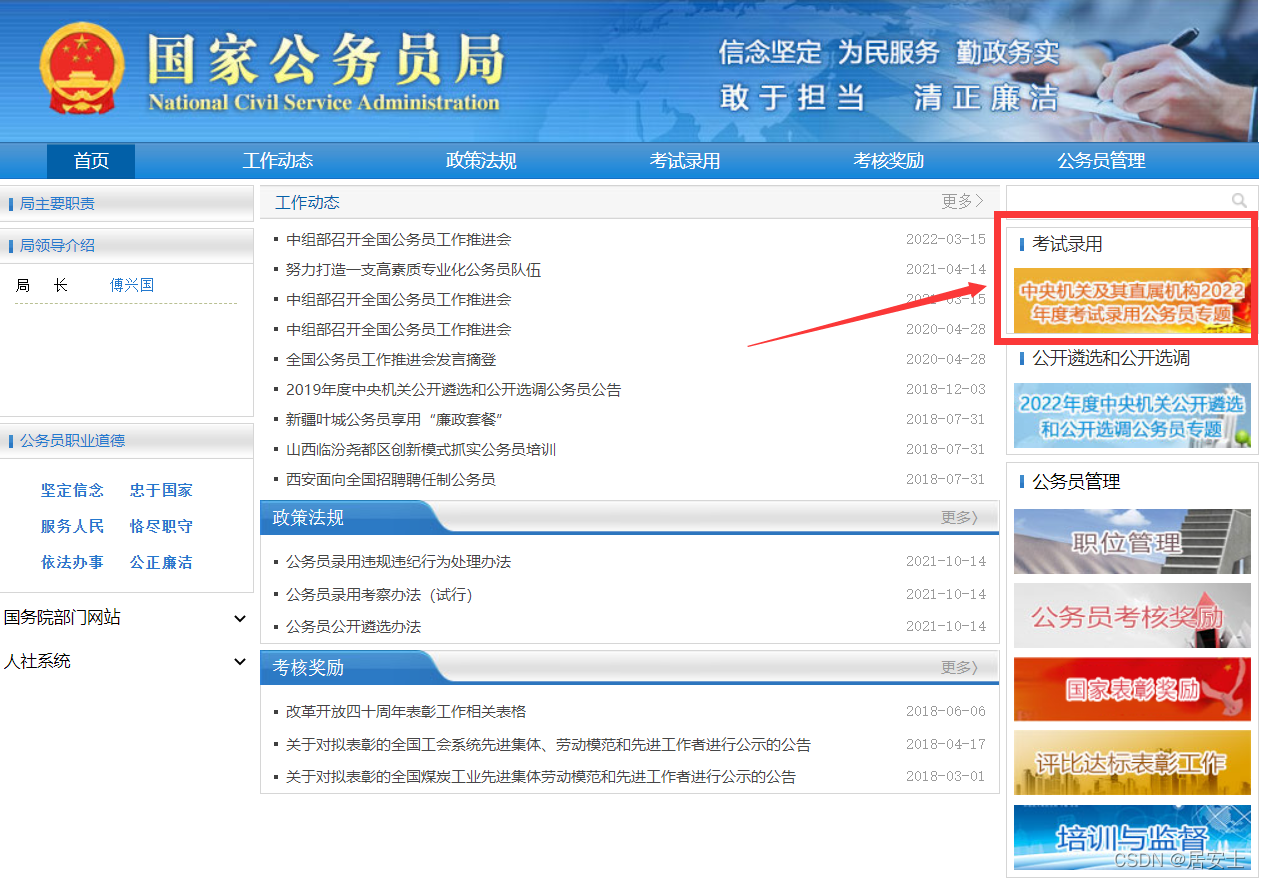Open the 评比达标表彰工作 banner
The image size is (1261, 879).
click(1132, 763)
